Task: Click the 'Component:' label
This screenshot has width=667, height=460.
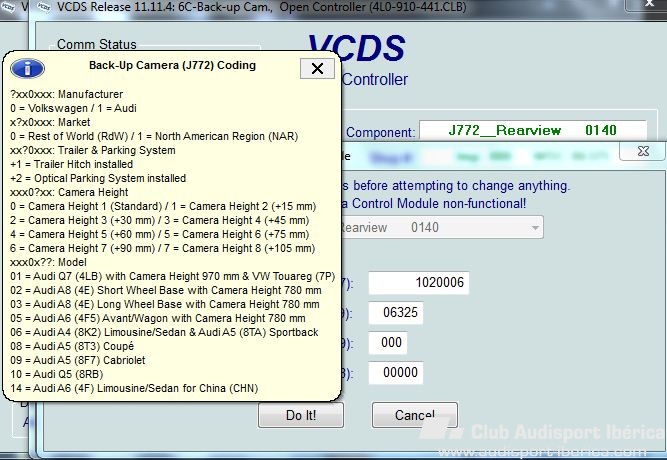Action: 380,132
